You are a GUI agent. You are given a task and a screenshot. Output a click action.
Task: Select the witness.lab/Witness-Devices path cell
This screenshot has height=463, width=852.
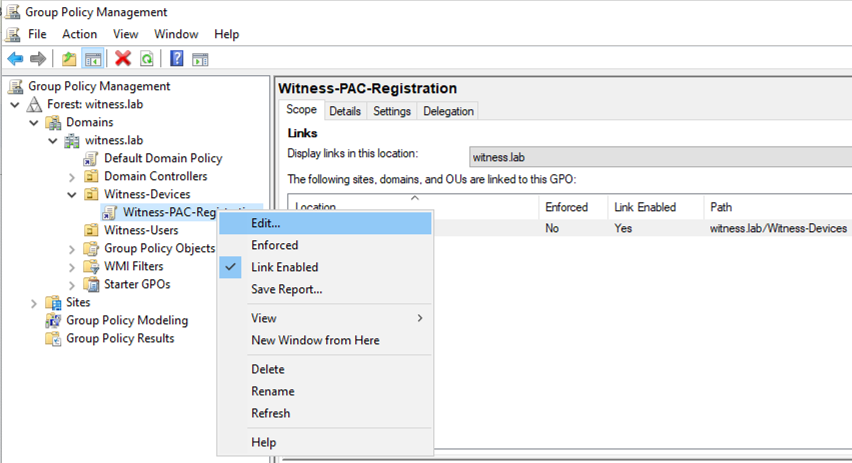pos(778,228)
